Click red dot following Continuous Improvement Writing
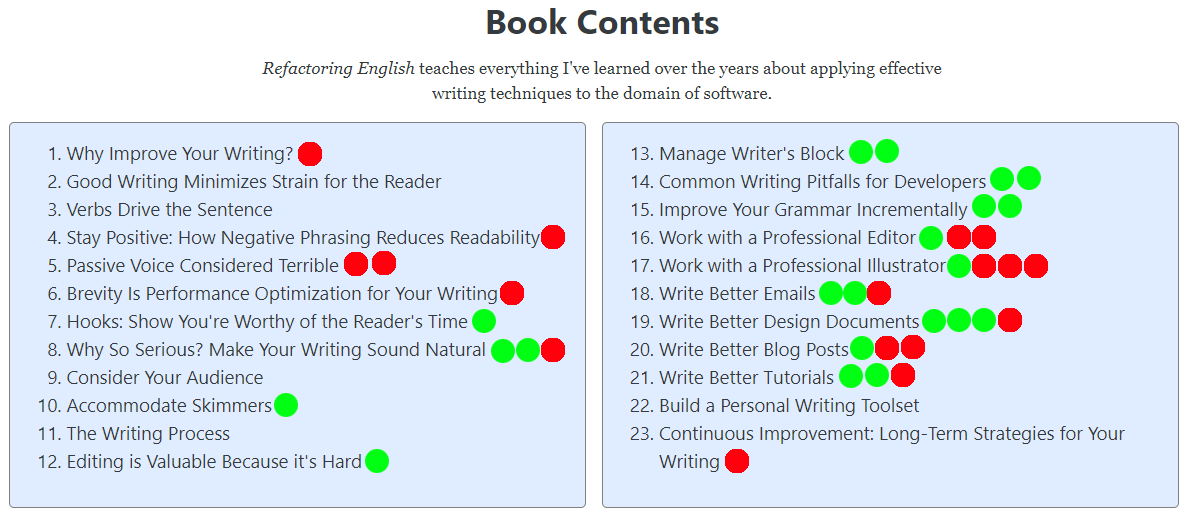 (736, 461)
